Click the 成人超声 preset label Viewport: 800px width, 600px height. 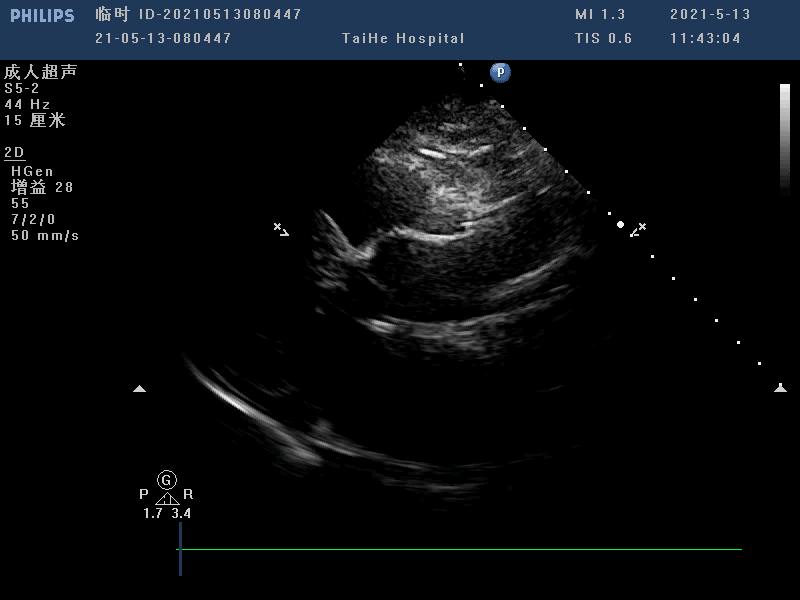tap(40, 72)
